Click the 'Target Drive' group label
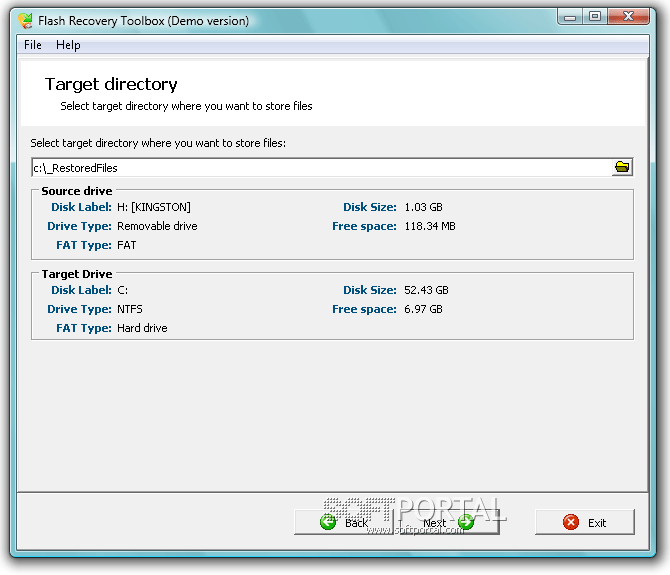Viewport: 670px width, 575px height. point(77,274)
